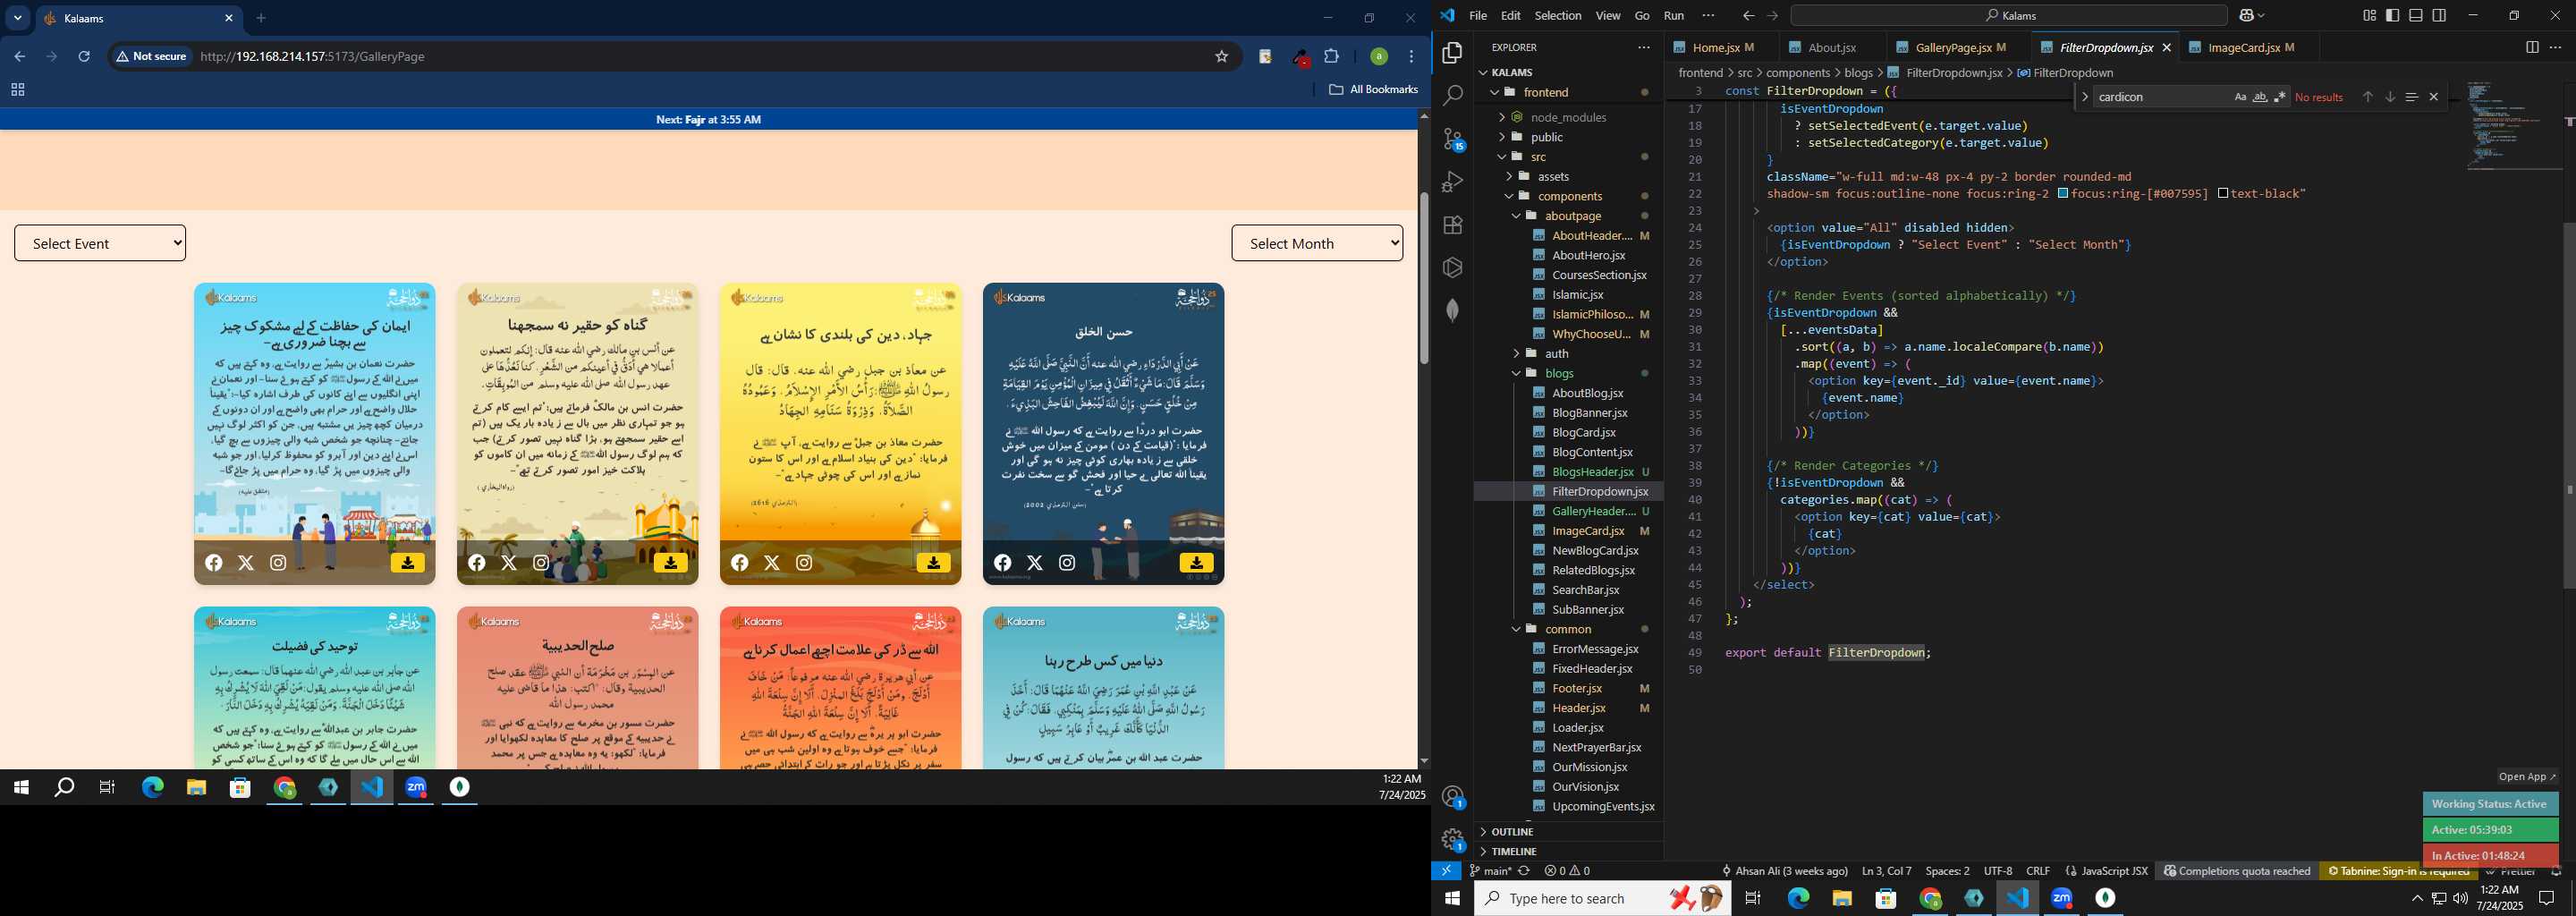Screen dimensions: 2576x916
Task: Toggle Match Whole Word in find widget
Action: click(2260, 97)
